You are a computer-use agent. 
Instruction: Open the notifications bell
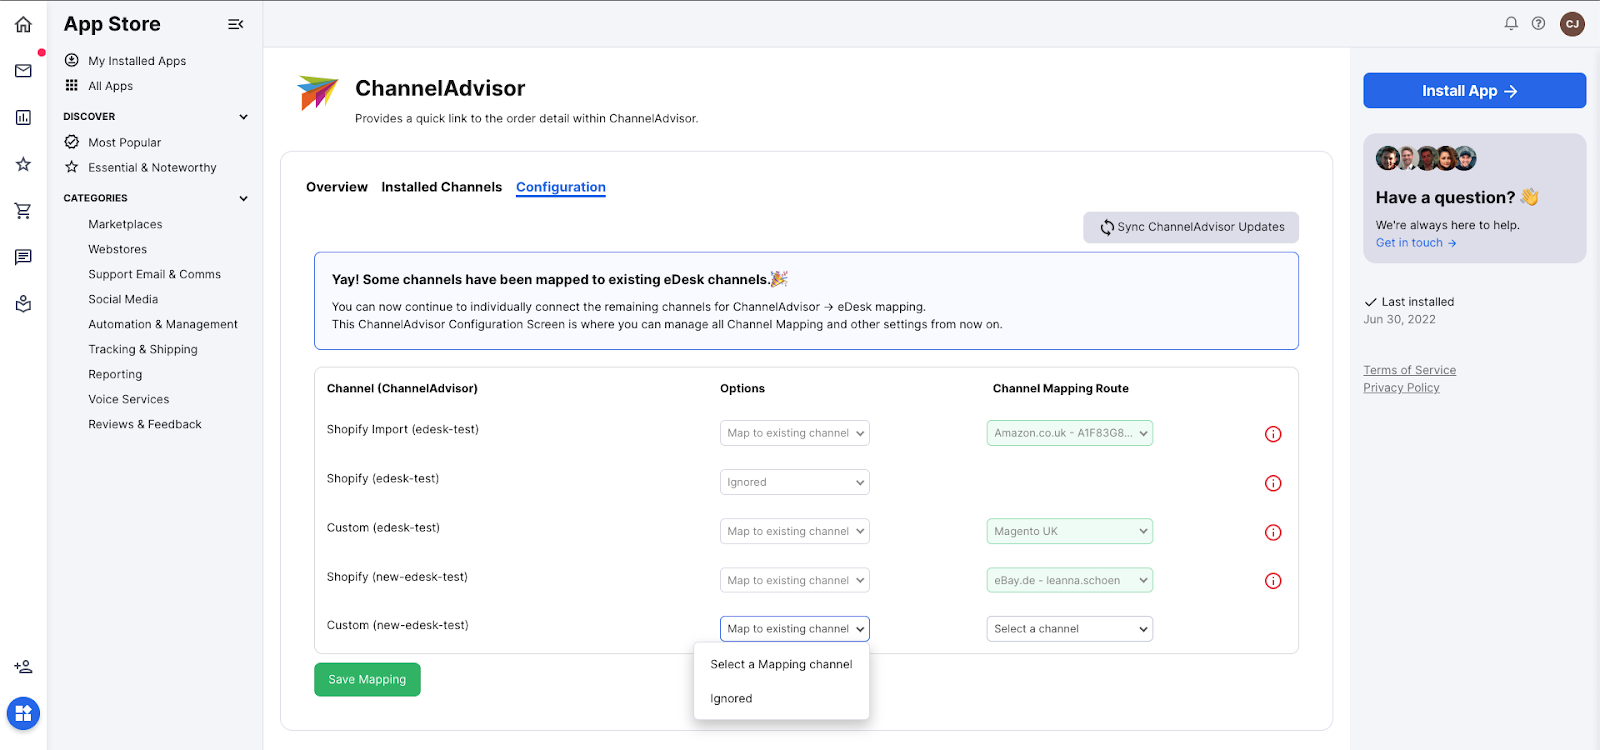coord(1511,23)
